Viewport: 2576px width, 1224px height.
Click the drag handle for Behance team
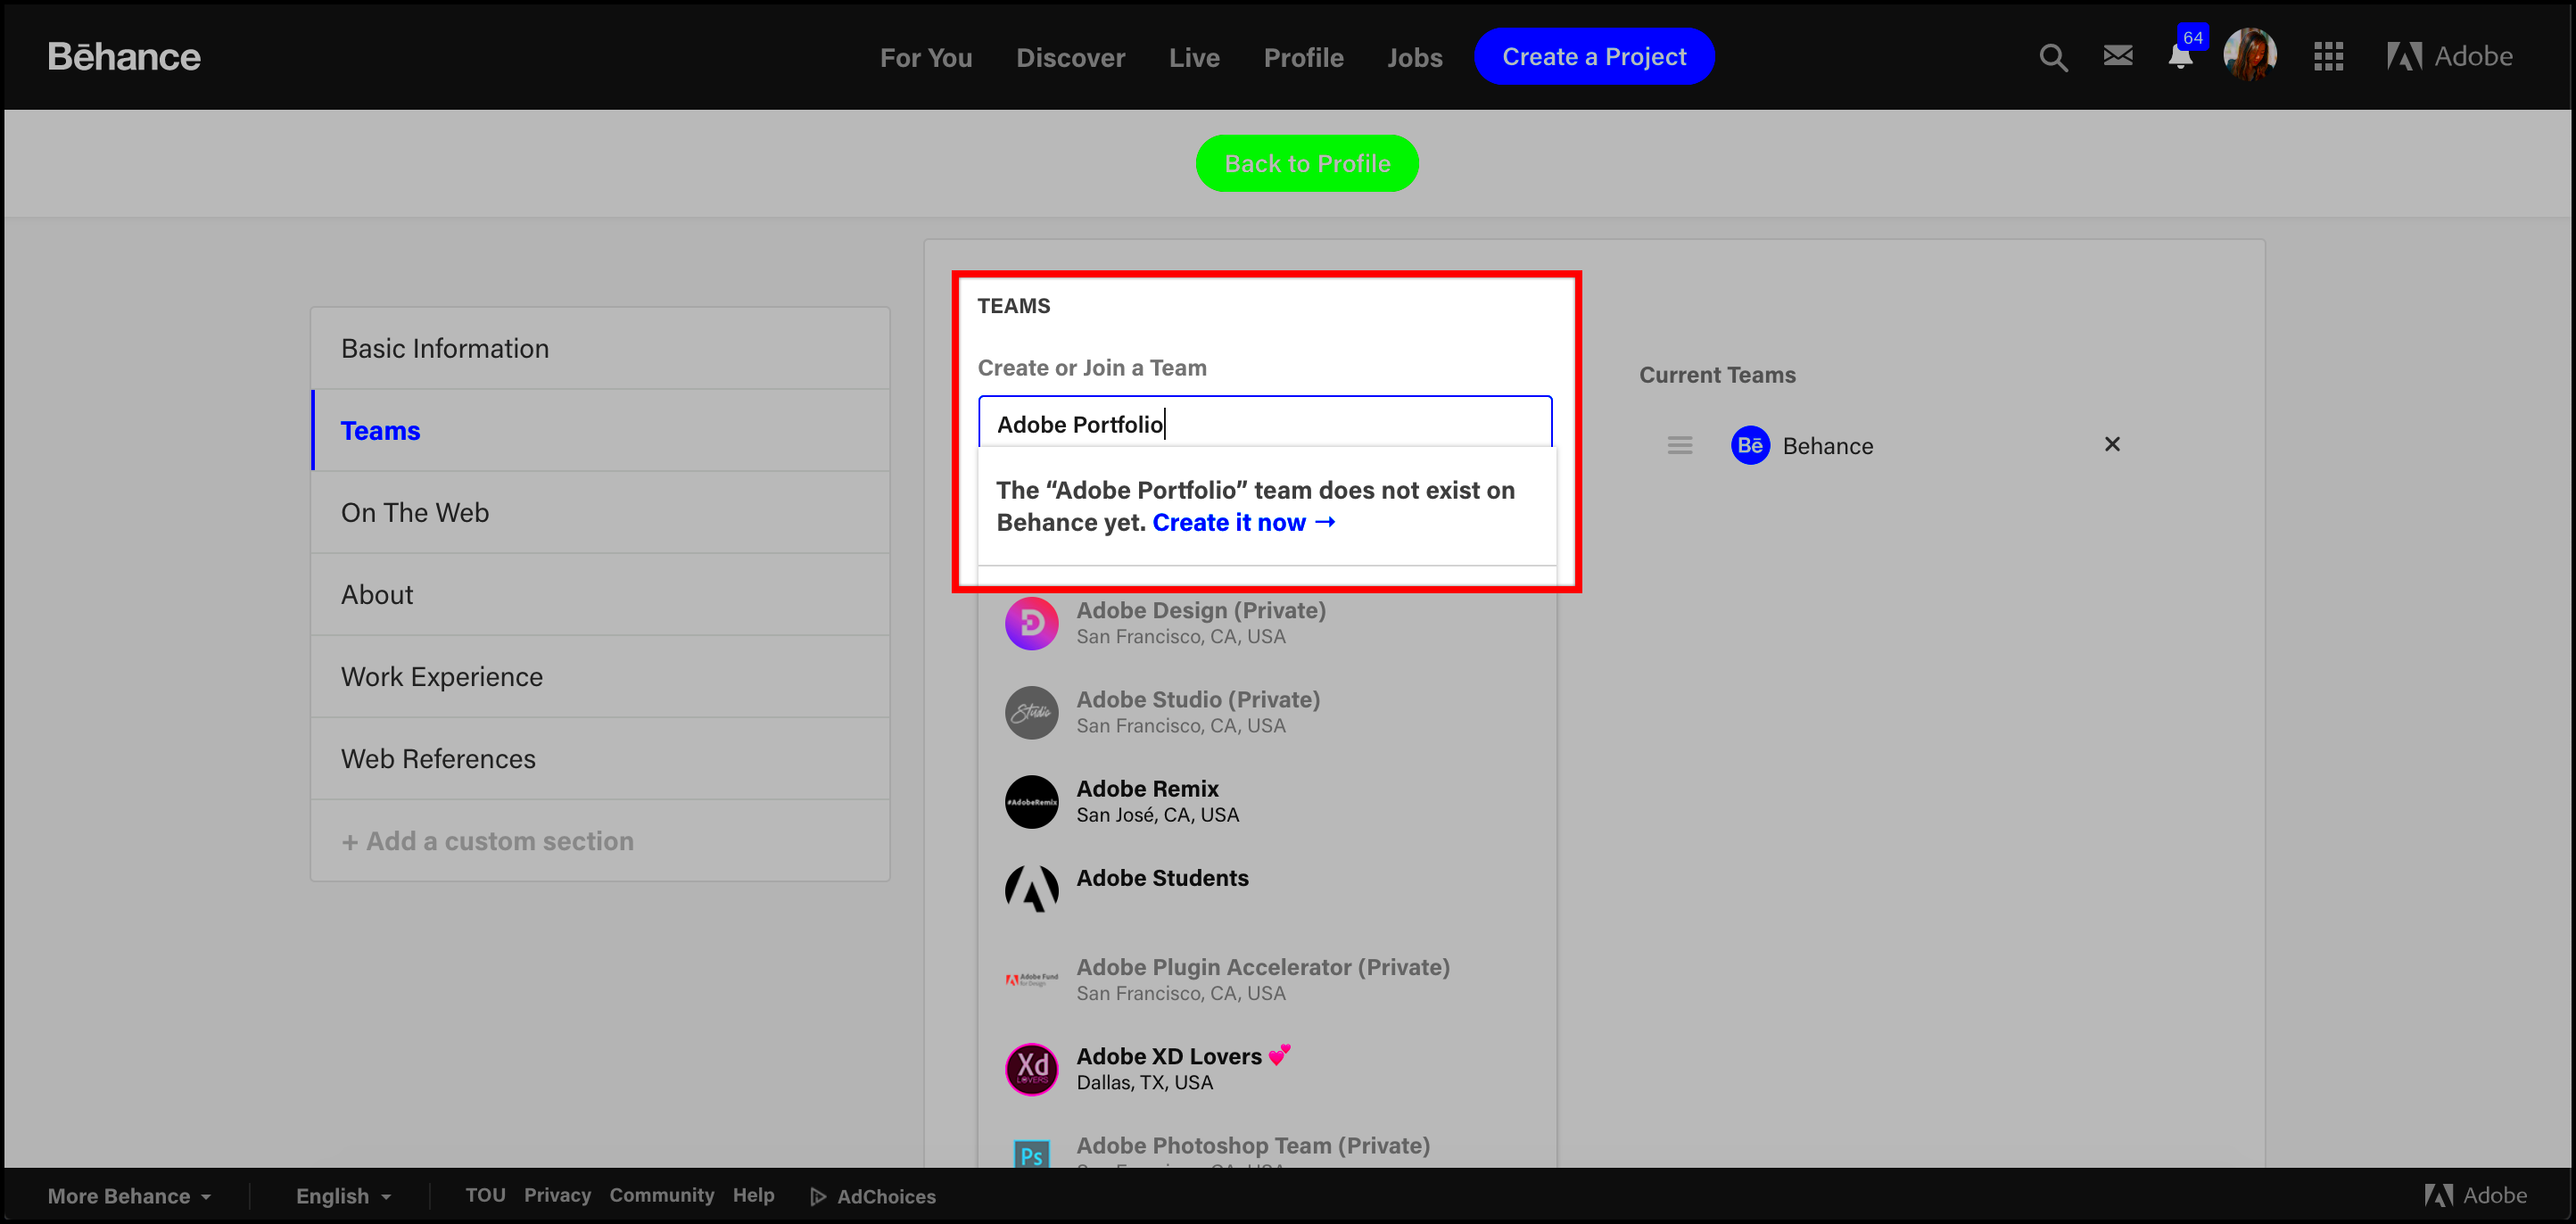[x=1679, y=445]
